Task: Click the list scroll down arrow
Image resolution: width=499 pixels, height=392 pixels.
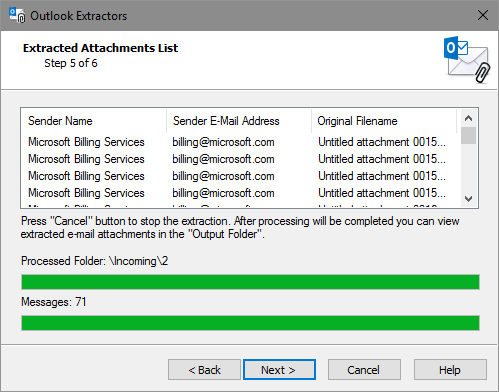Action: [468, 199]
